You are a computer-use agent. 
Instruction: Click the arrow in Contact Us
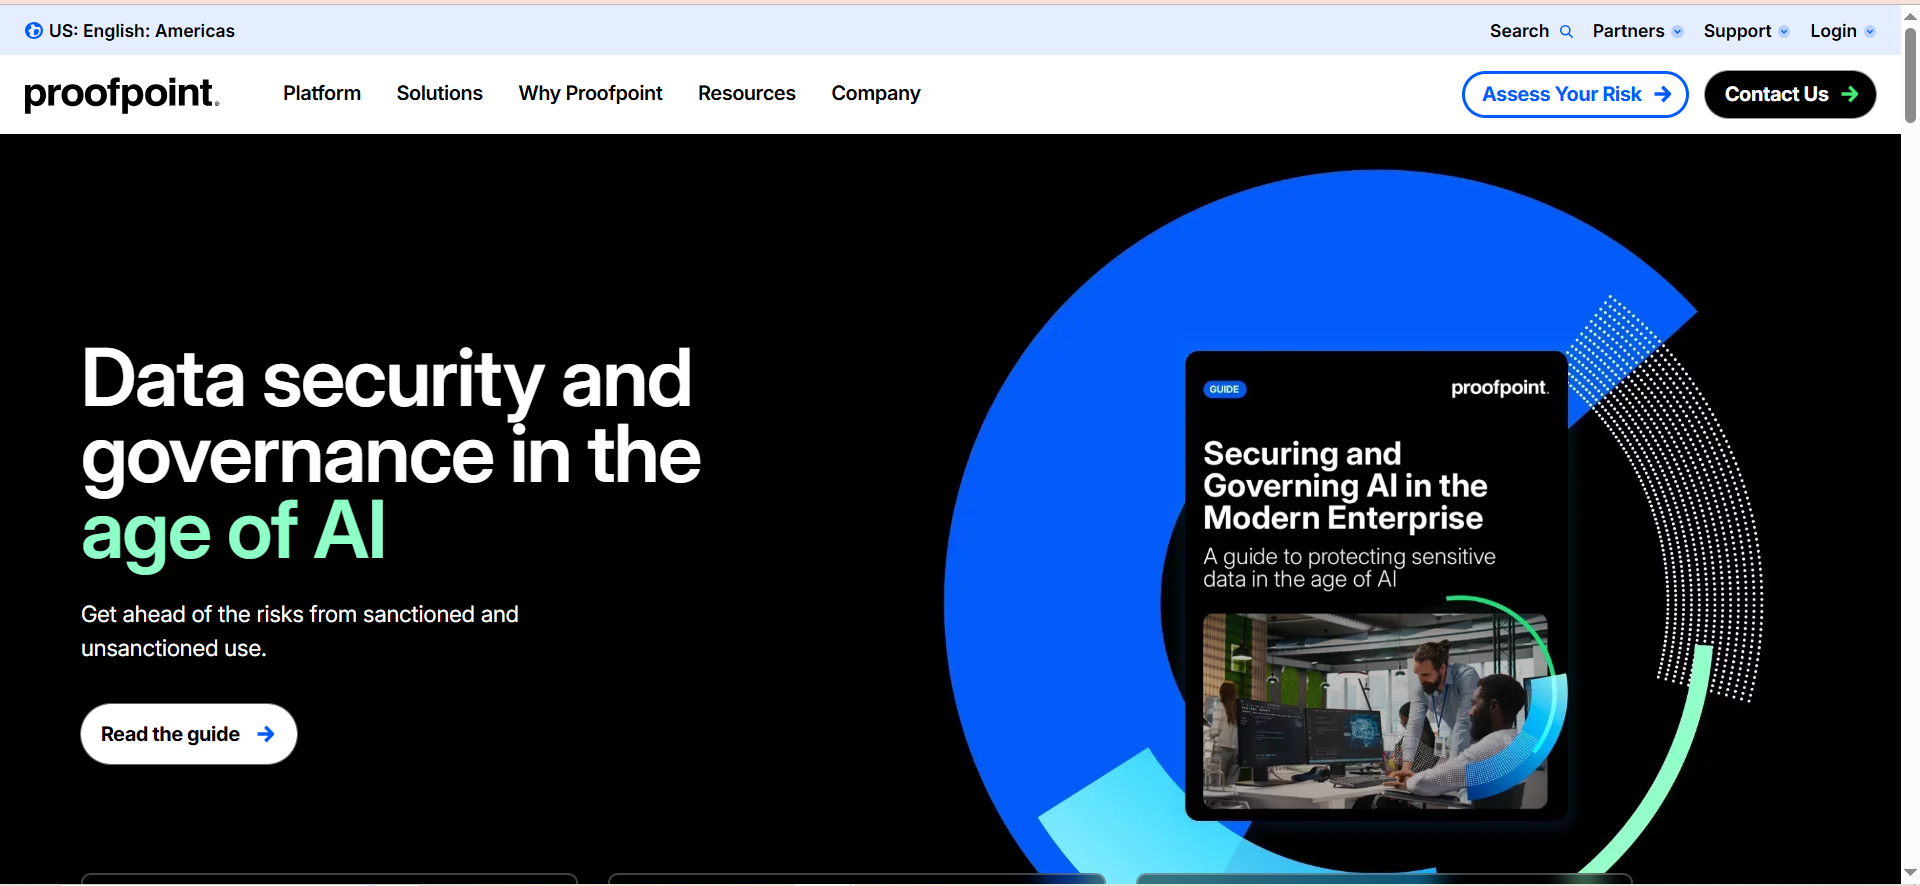[x=1850, y=94]
